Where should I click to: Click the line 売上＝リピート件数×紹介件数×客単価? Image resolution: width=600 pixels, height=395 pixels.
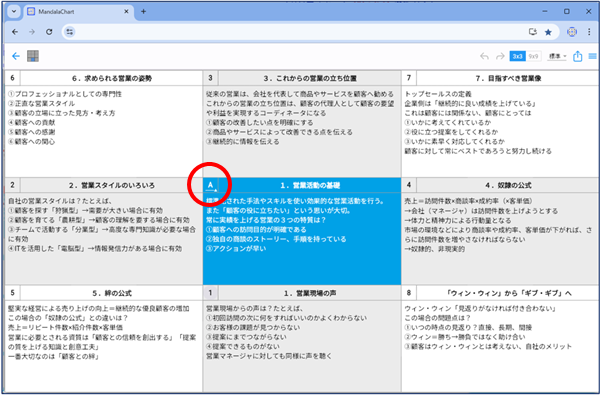coord(65,328)
